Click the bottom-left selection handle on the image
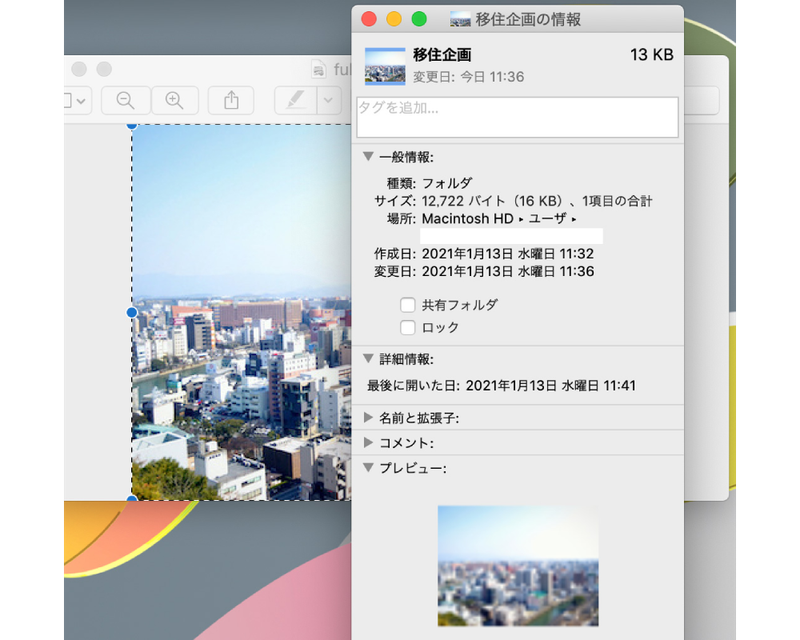 coord(132,498)
